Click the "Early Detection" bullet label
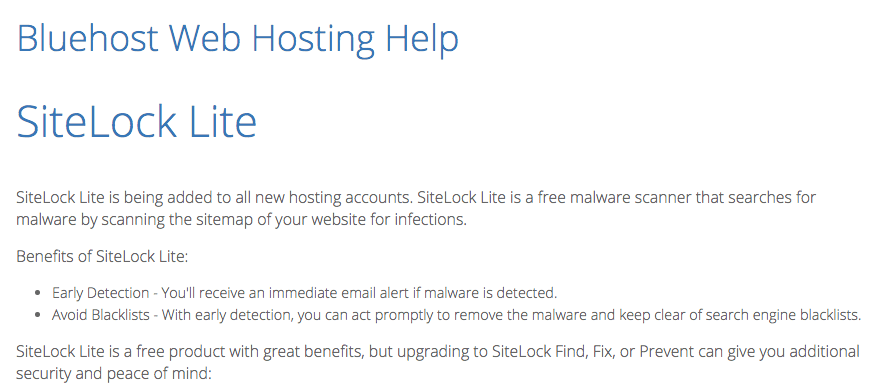The height and width of the screenshot is (392, 884). pos(100,293)
